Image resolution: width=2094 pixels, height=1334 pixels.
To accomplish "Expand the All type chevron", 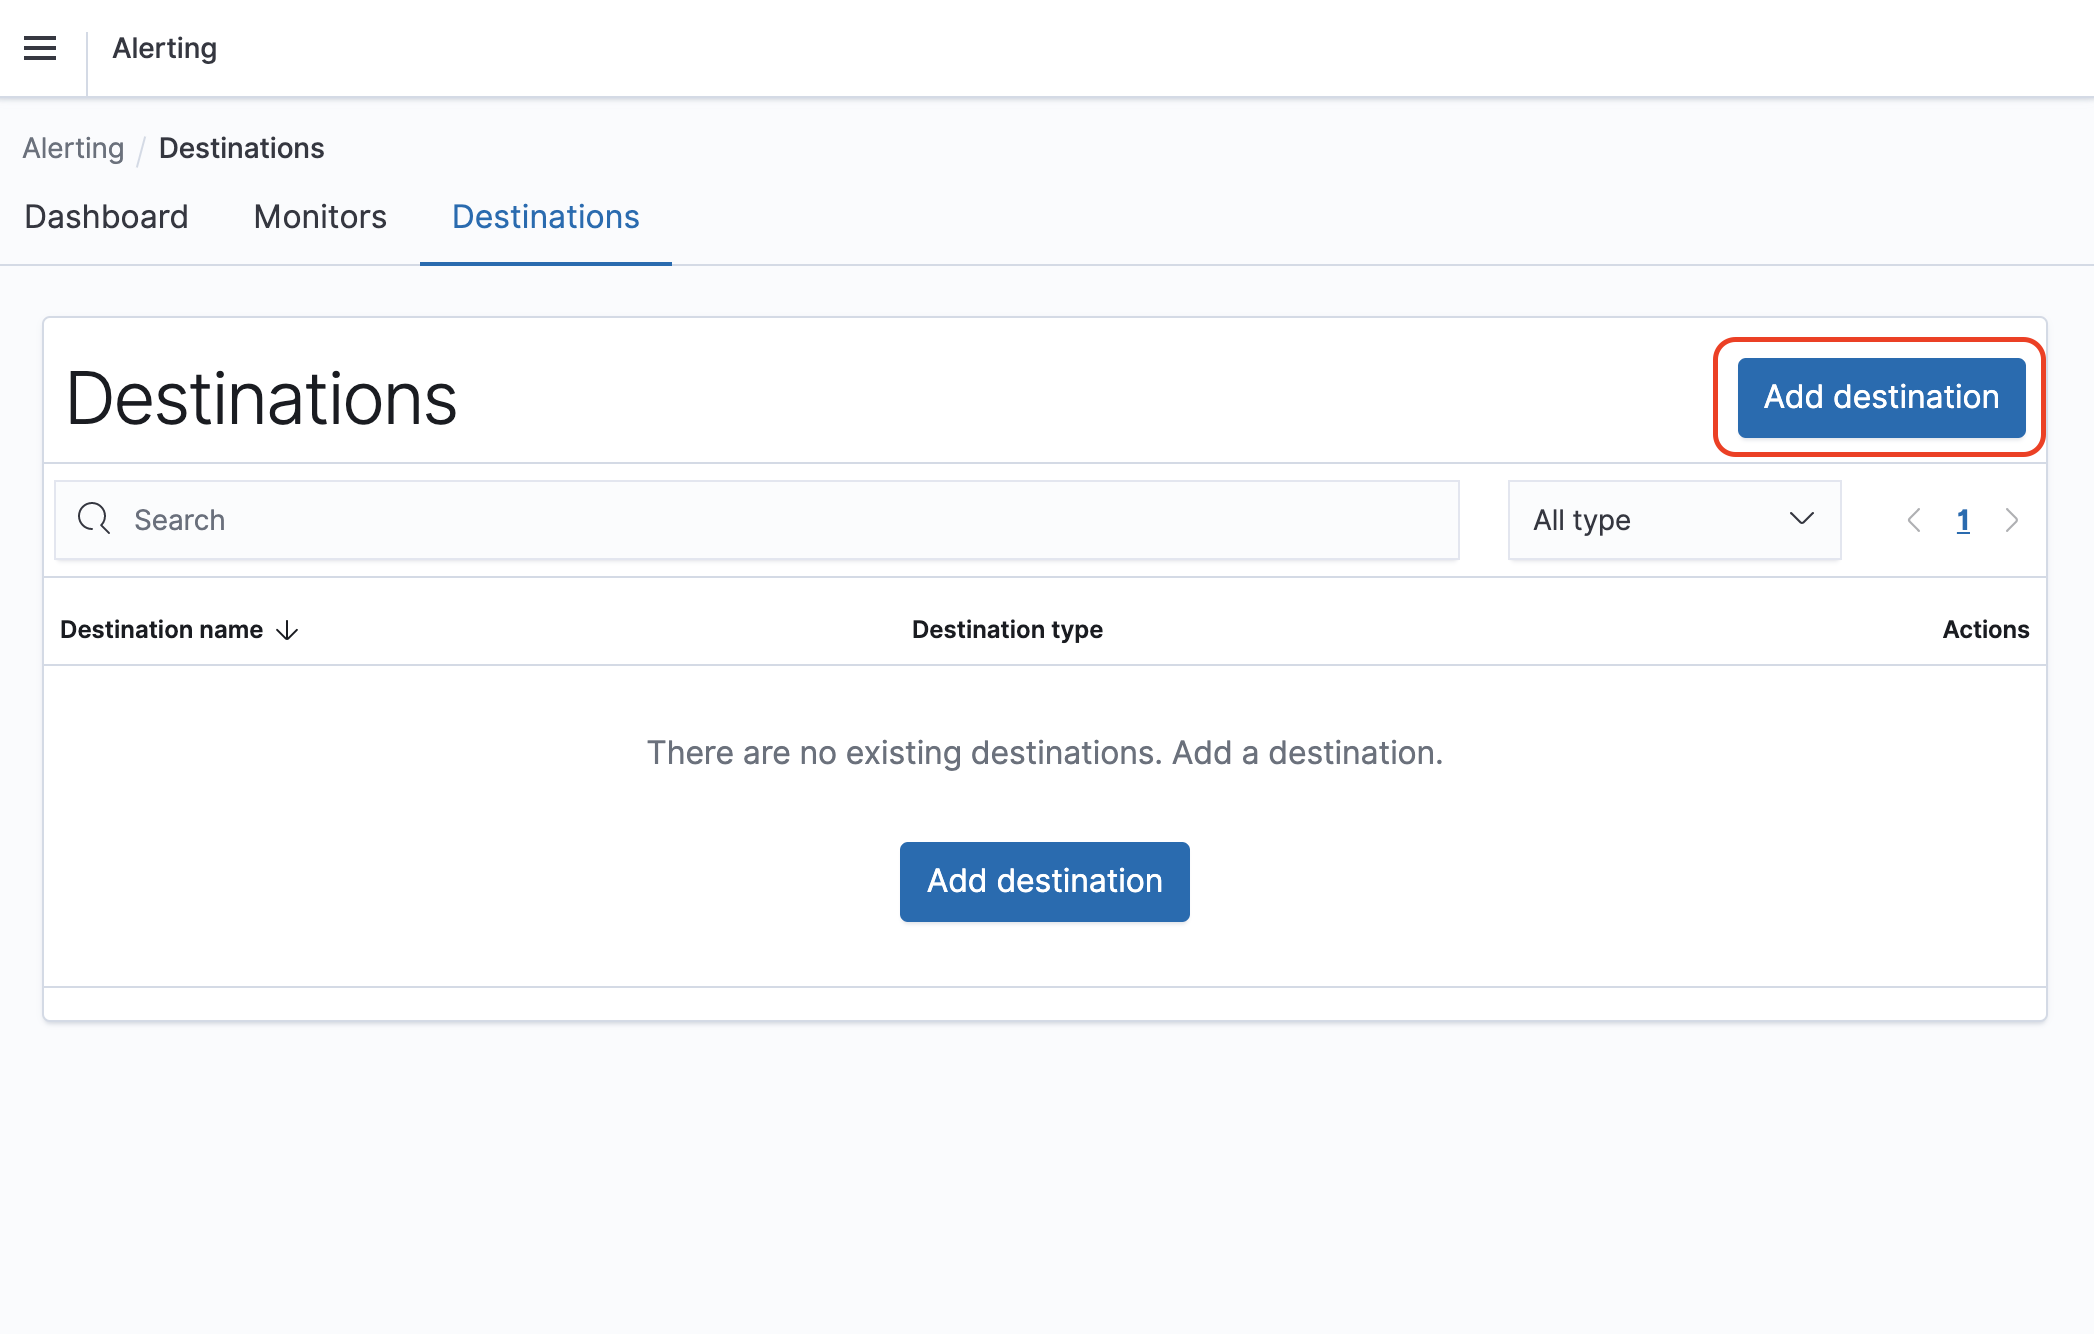I will click(x=1801, y=519).
